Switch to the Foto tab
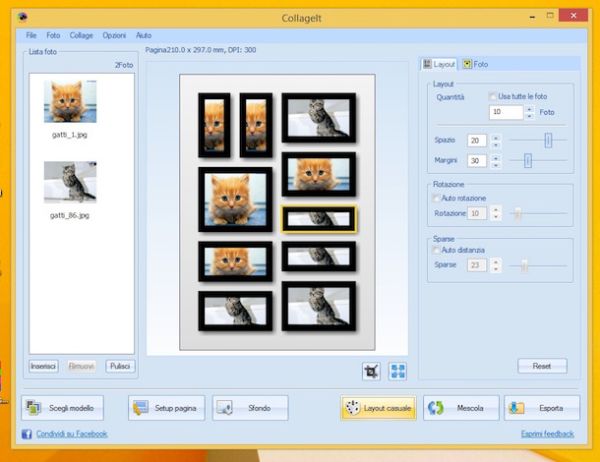 (475, 63)
